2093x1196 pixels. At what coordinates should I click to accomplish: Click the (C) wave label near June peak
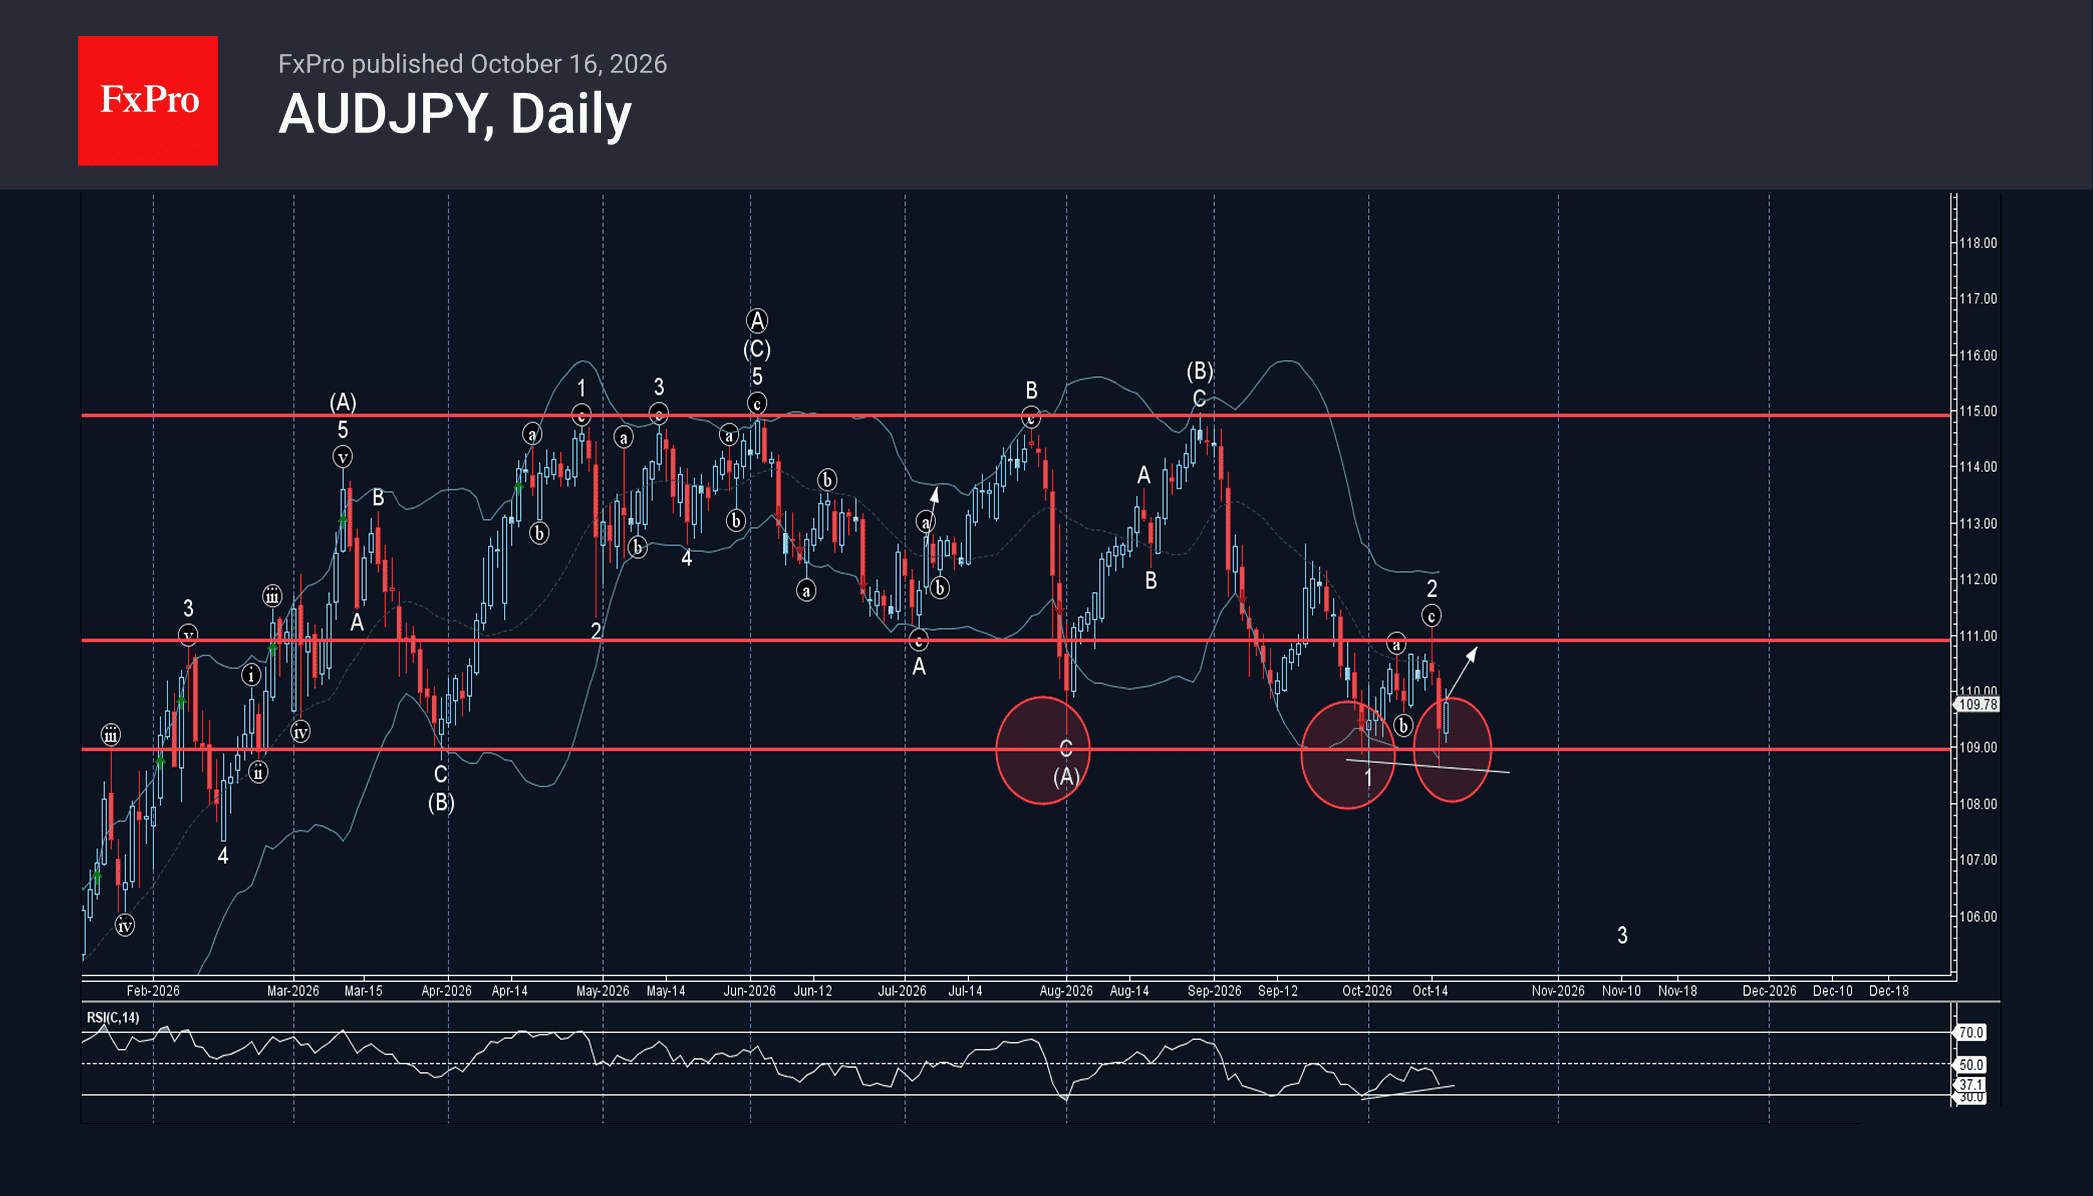click(x=757, y=350)
